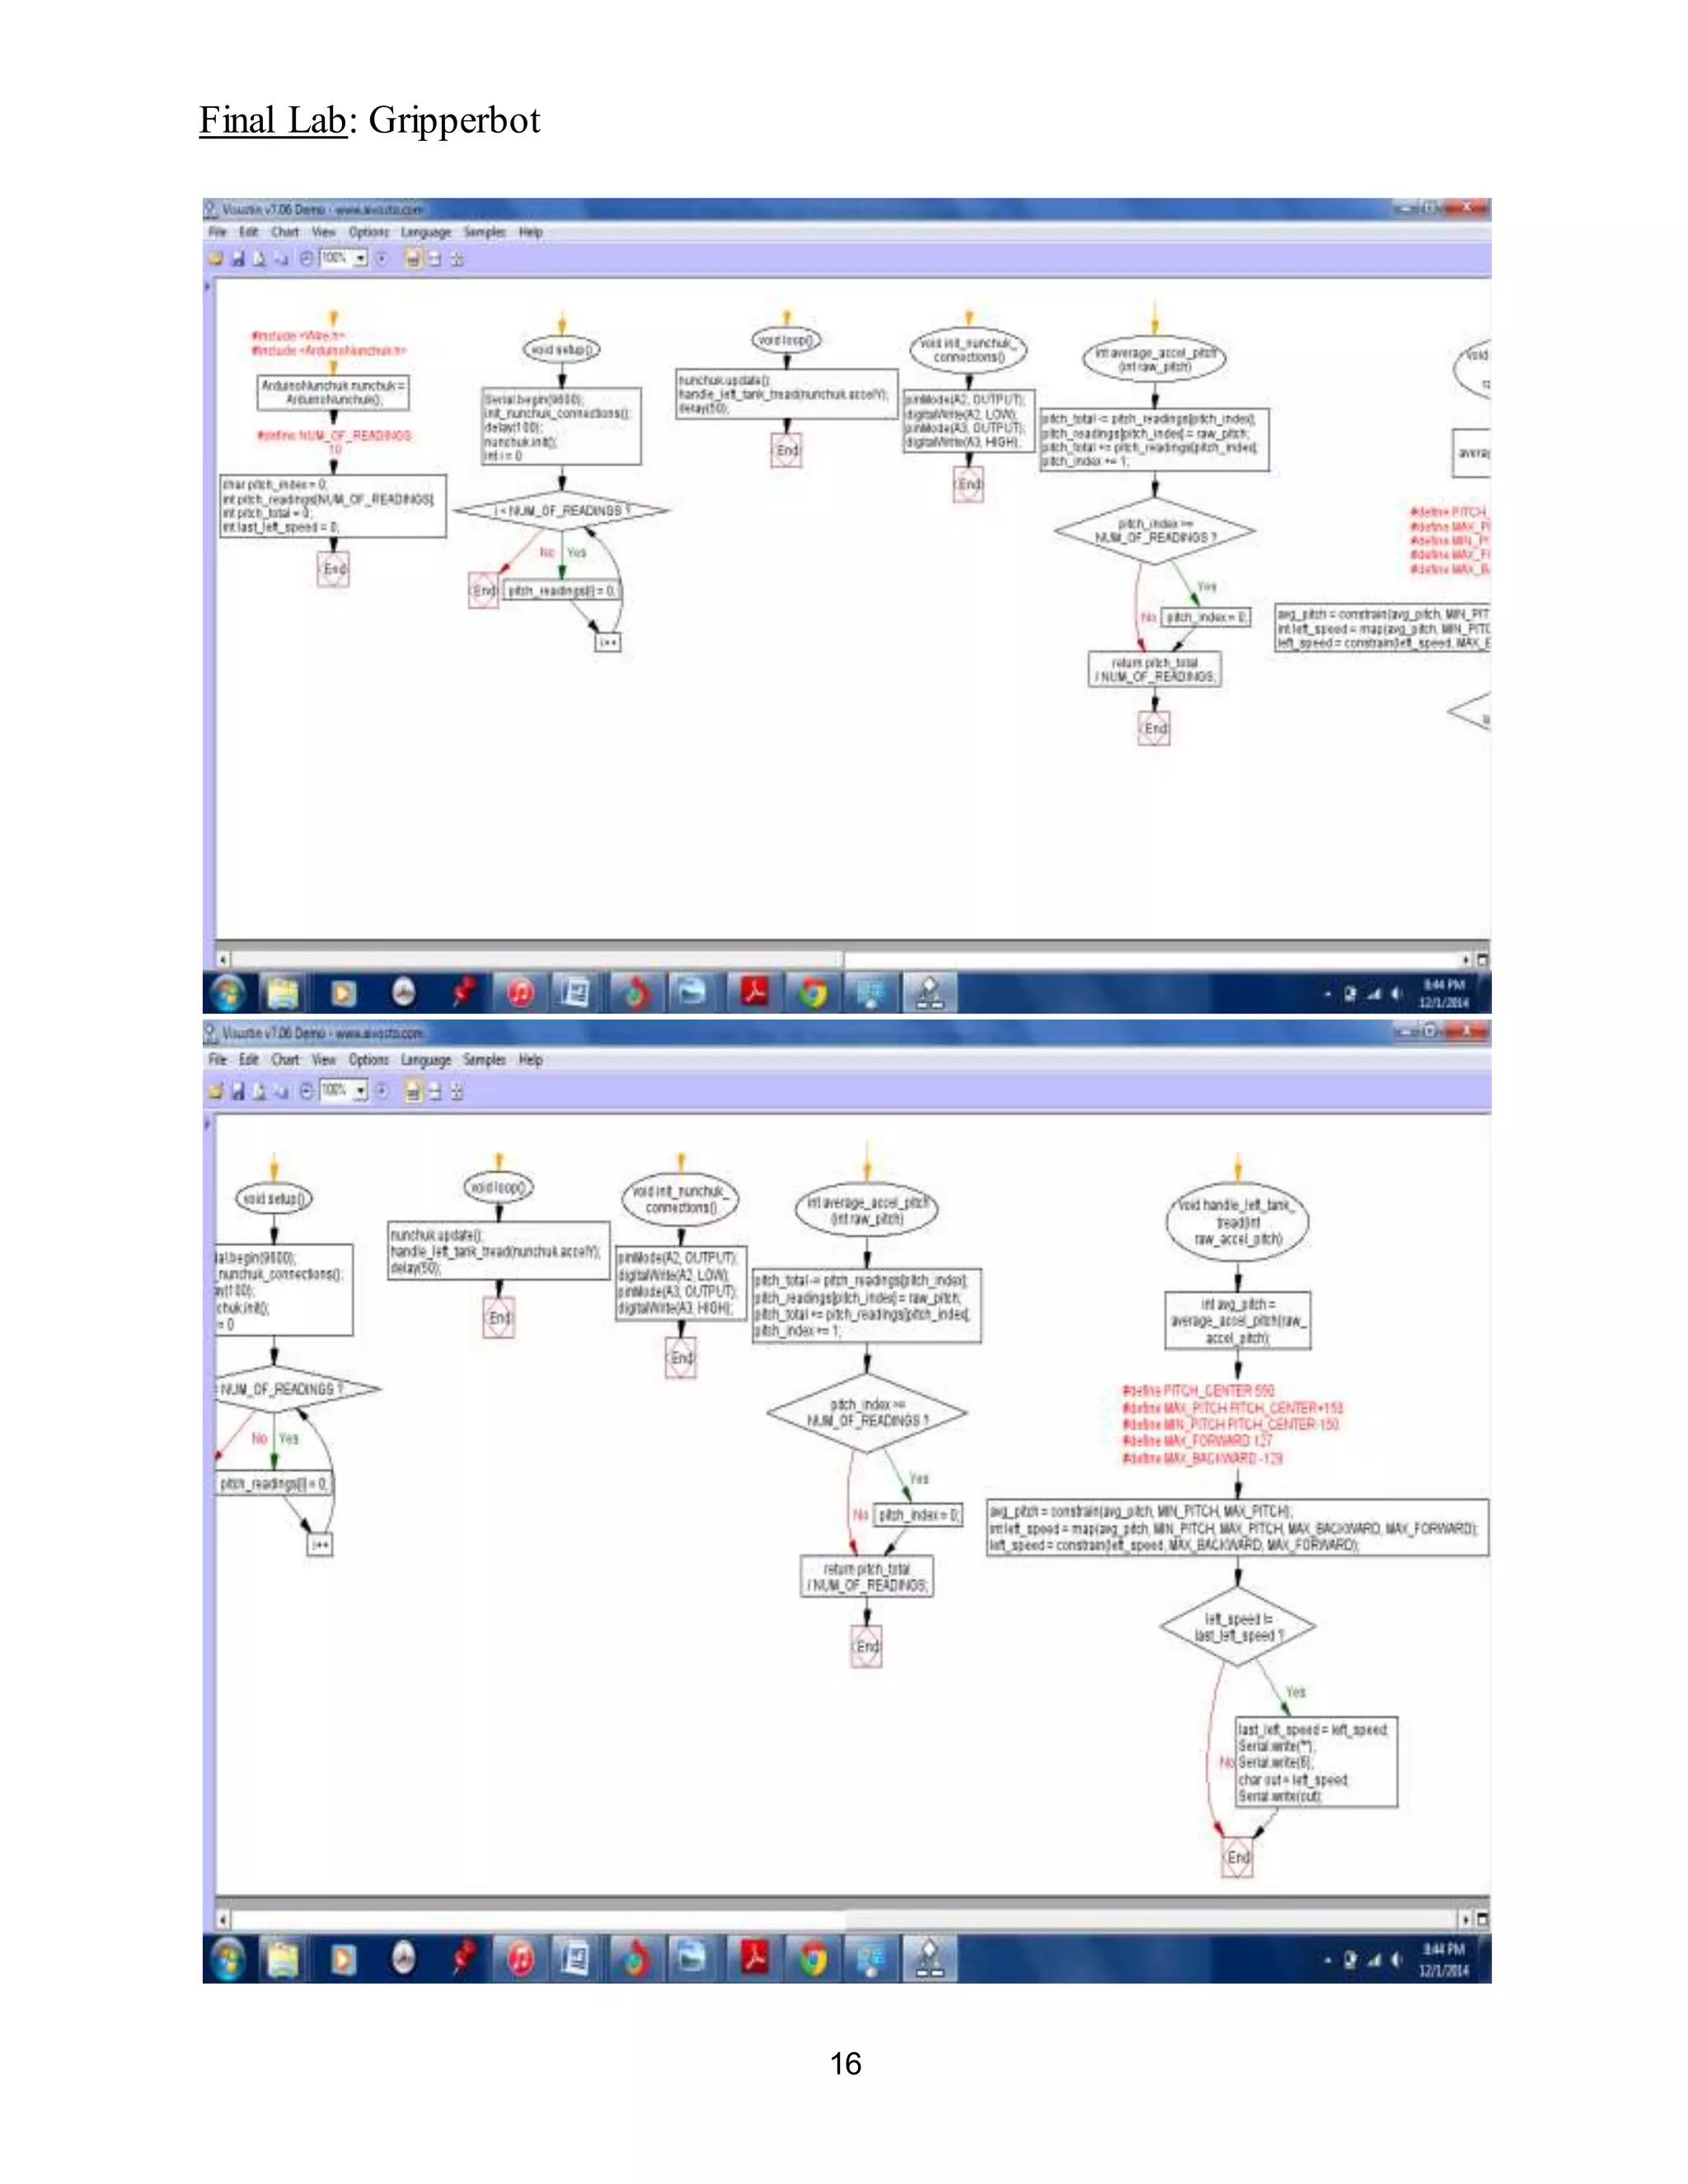Click the Windows Start button in lower taskbar
Viewport: 1688px width, 2184px height.
(x=228, y=1958)
